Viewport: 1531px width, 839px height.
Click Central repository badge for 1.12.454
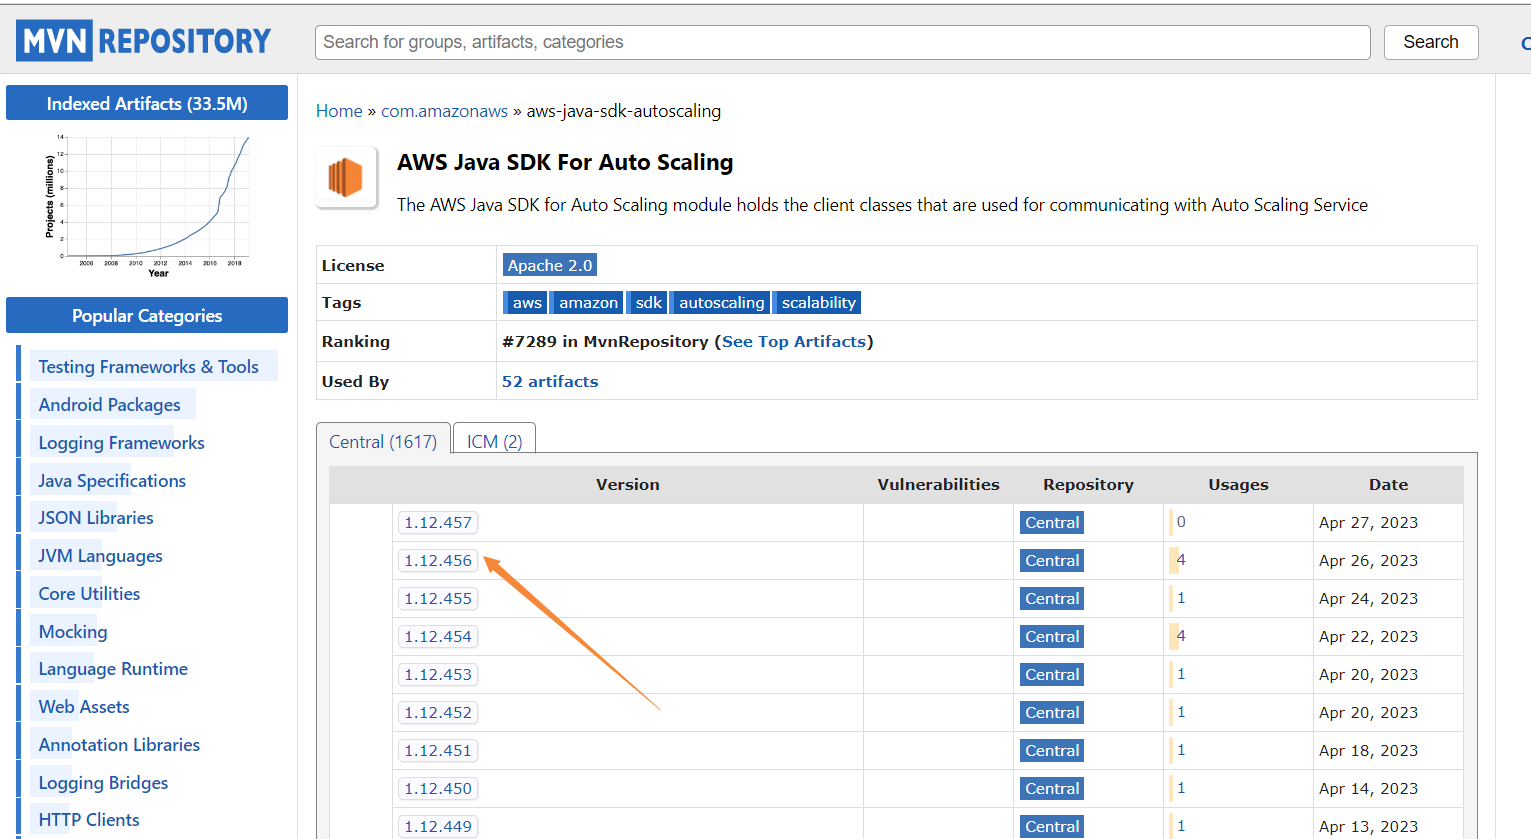[x=1052, y=637]
